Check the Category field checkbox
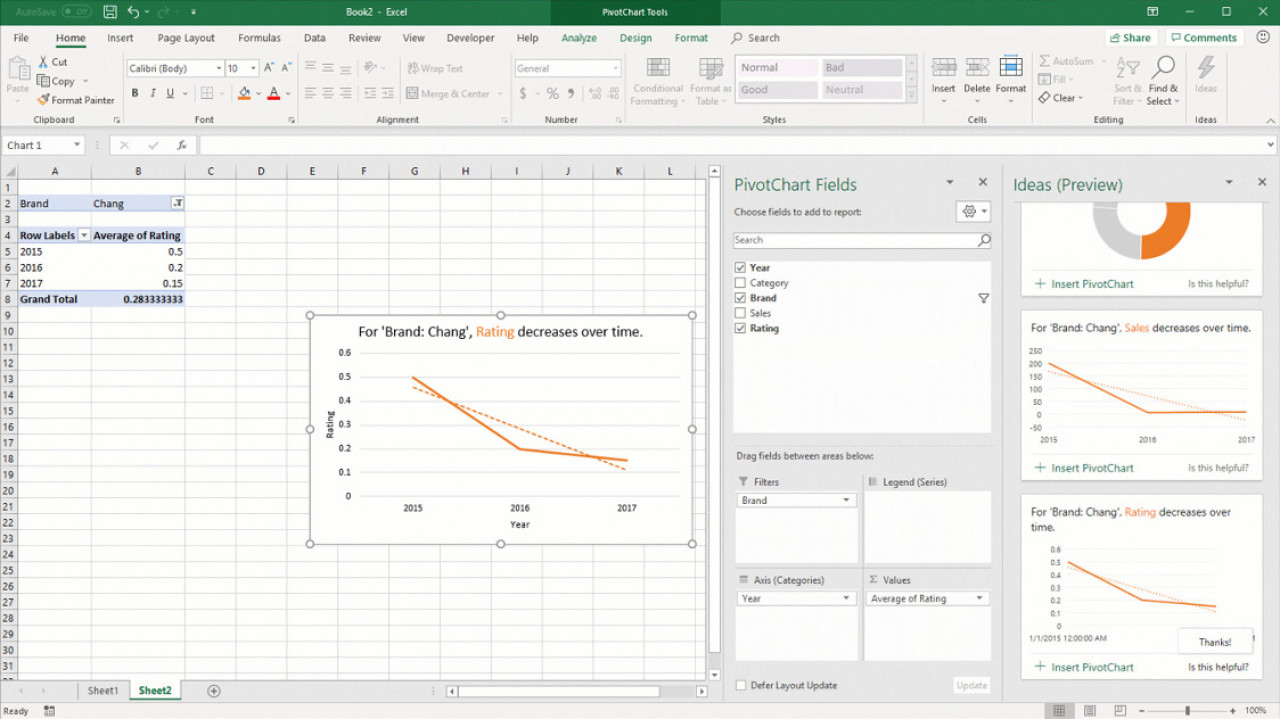The height and width of the screenshot is (719, 1280). point(740,283)
